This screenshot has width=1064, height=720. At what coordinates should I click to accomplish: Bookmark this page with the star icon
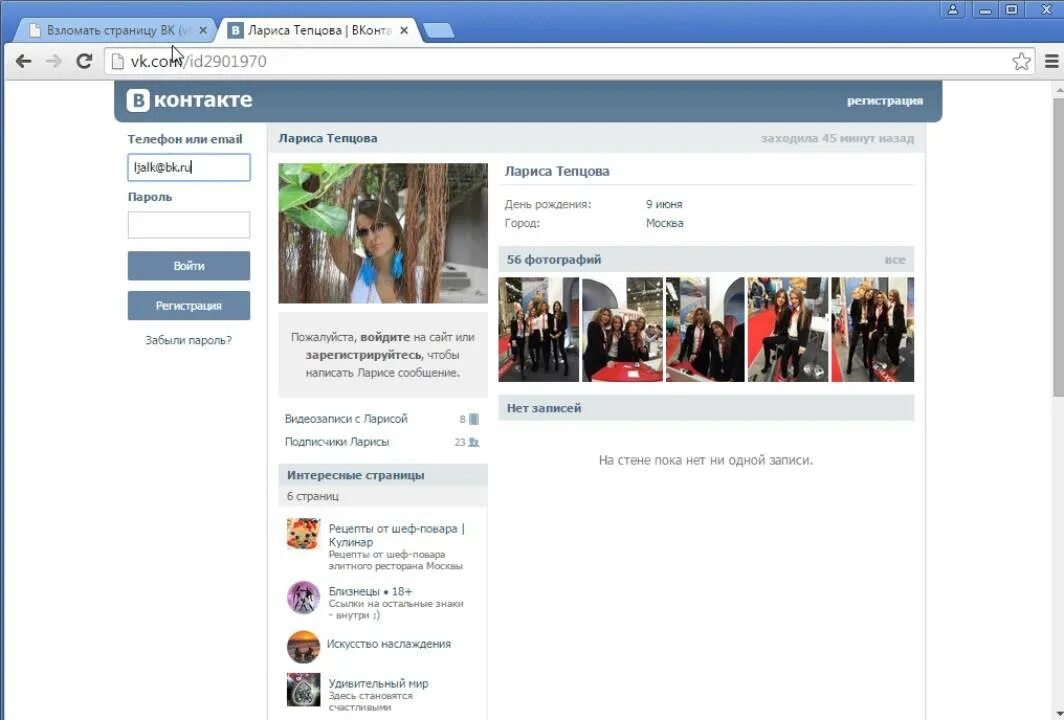[1021, 62]
